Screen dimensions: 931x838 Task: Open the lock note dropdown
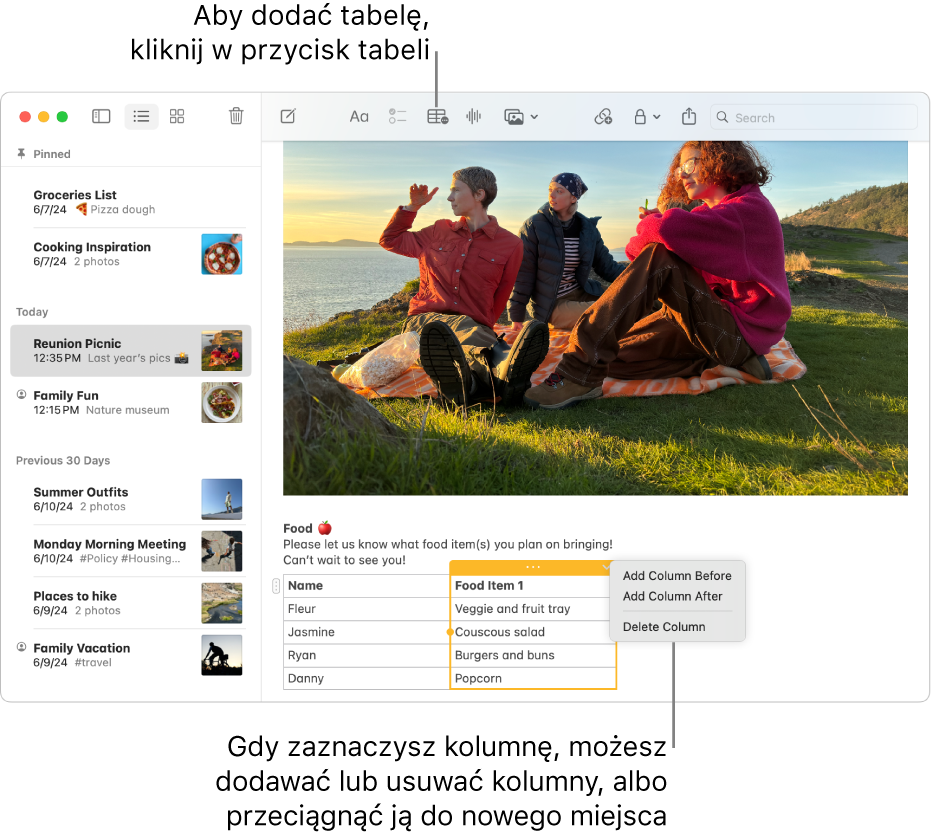coord(647,117)
